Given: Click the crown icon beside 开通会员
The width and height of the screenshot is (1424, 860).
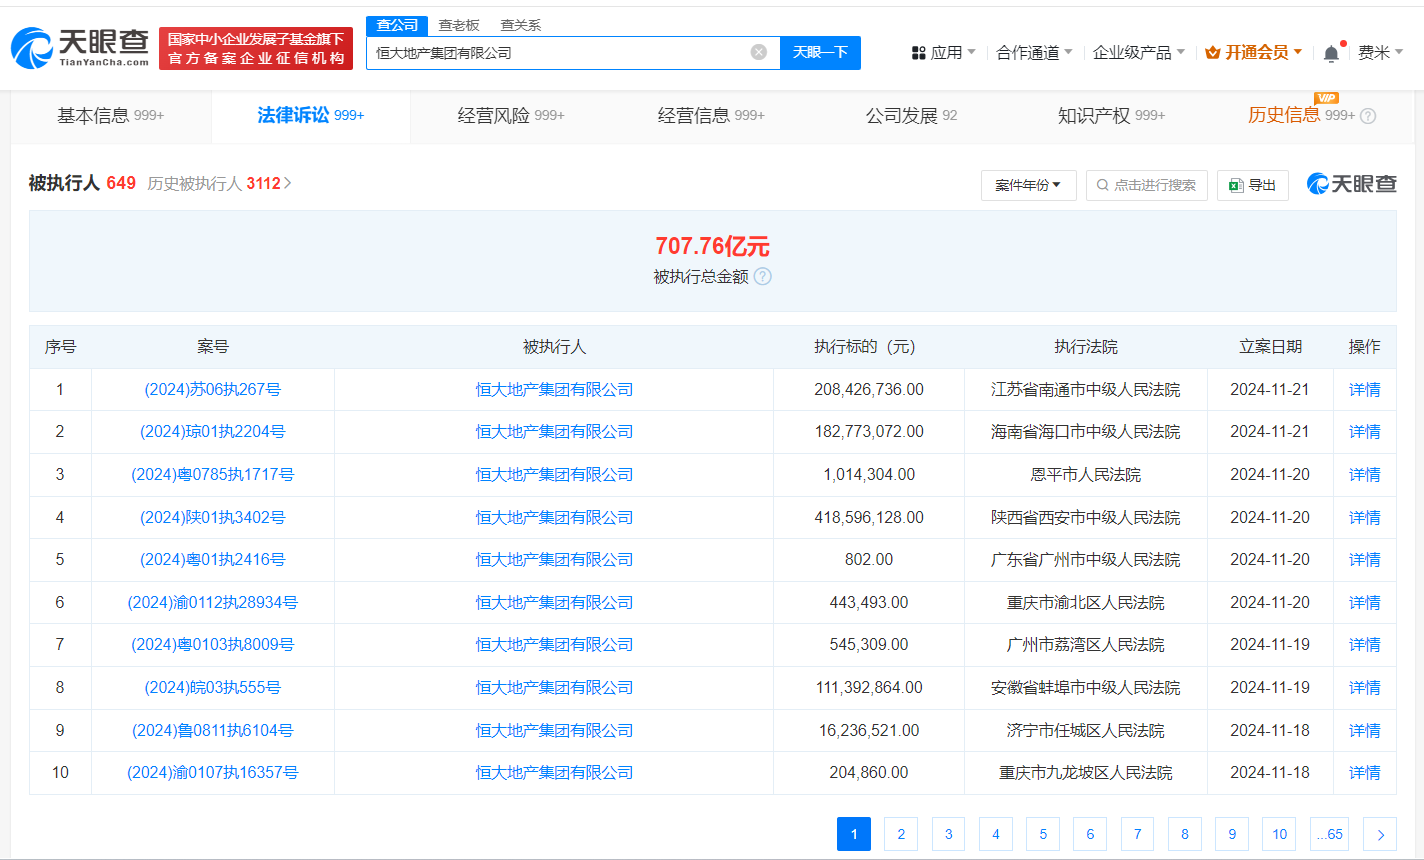Looking at the screenshot, I should tap(1213, 52).
